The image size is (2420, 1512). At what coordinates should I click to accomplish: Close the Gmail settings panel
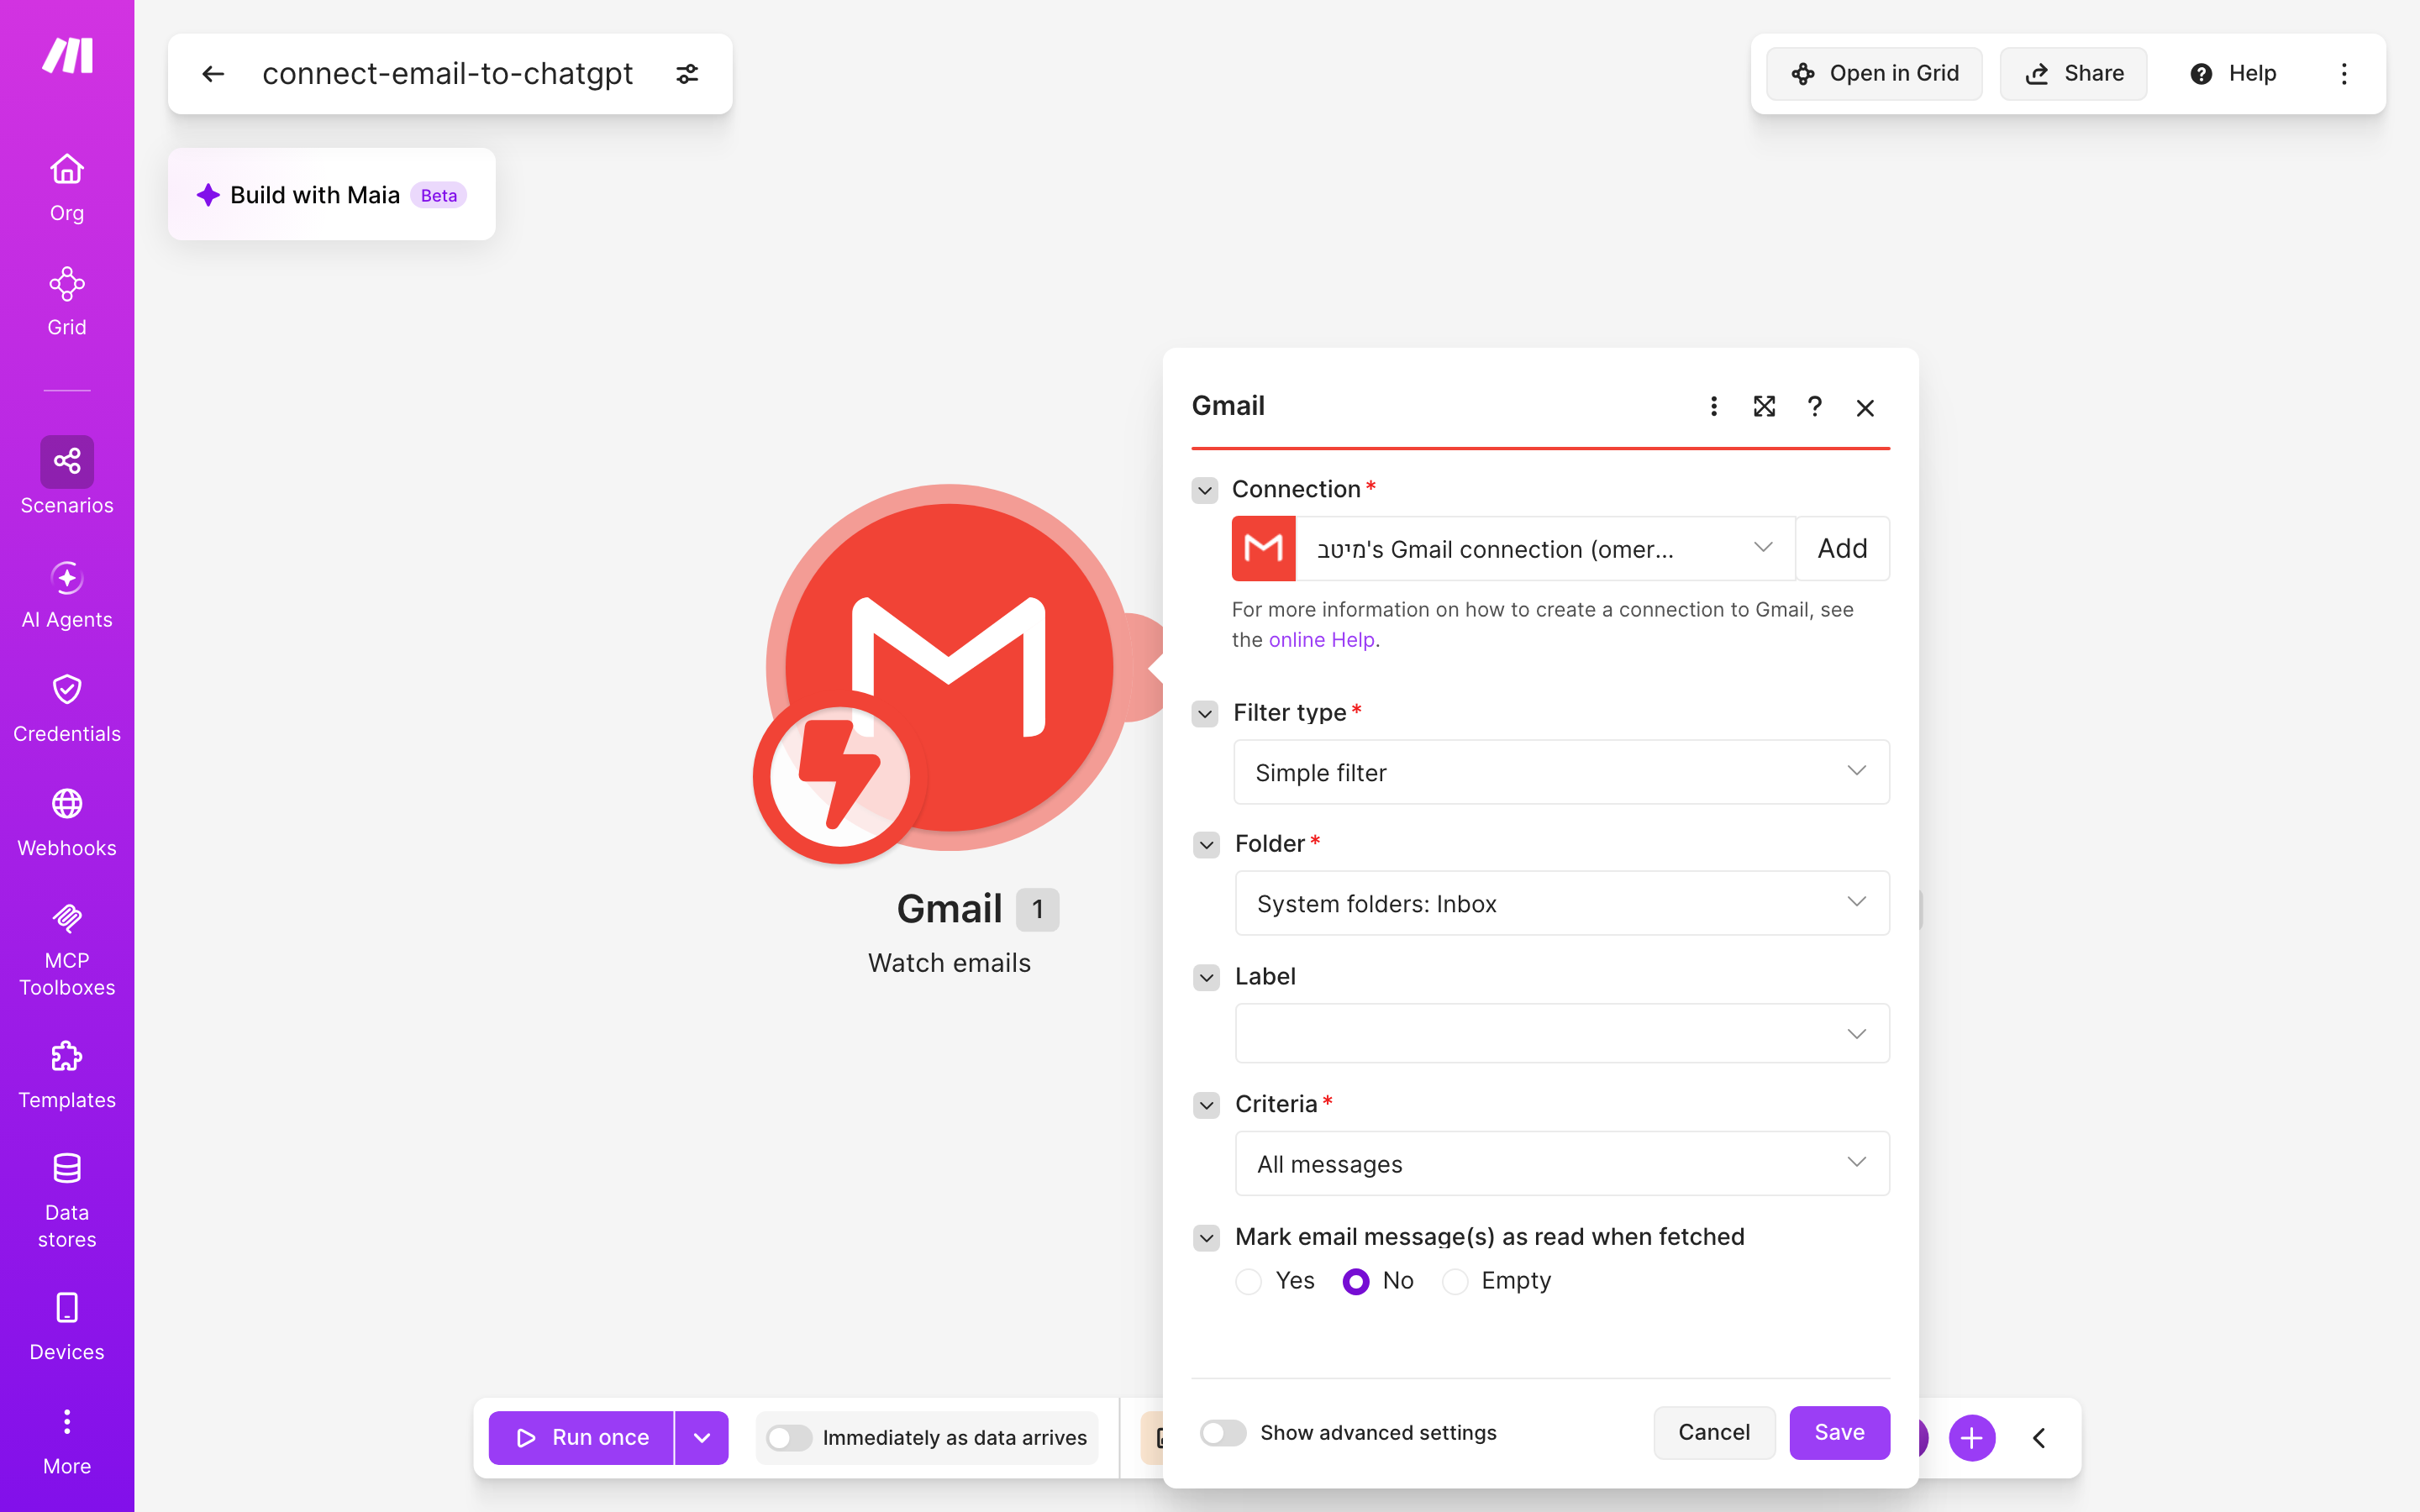pos(1865,407)
